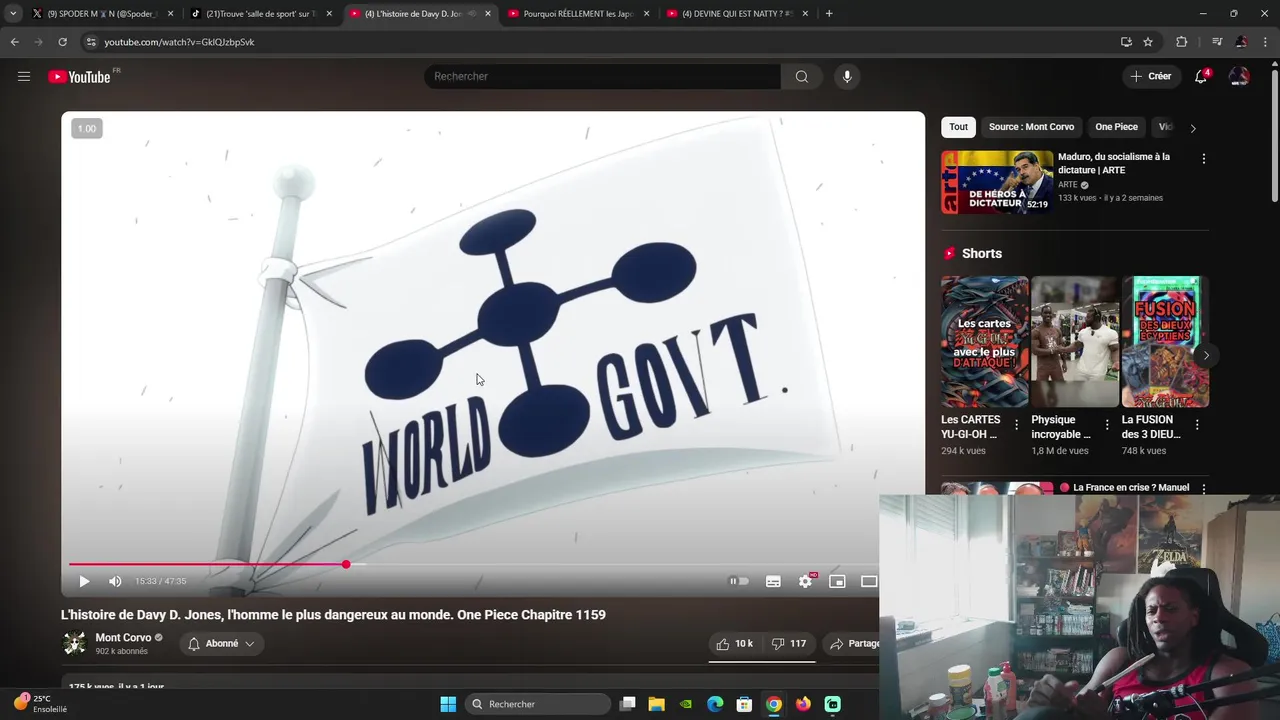Open options for the Physique incroyable short
This screenshot has width=1280, height=720.
[1106, 425]
